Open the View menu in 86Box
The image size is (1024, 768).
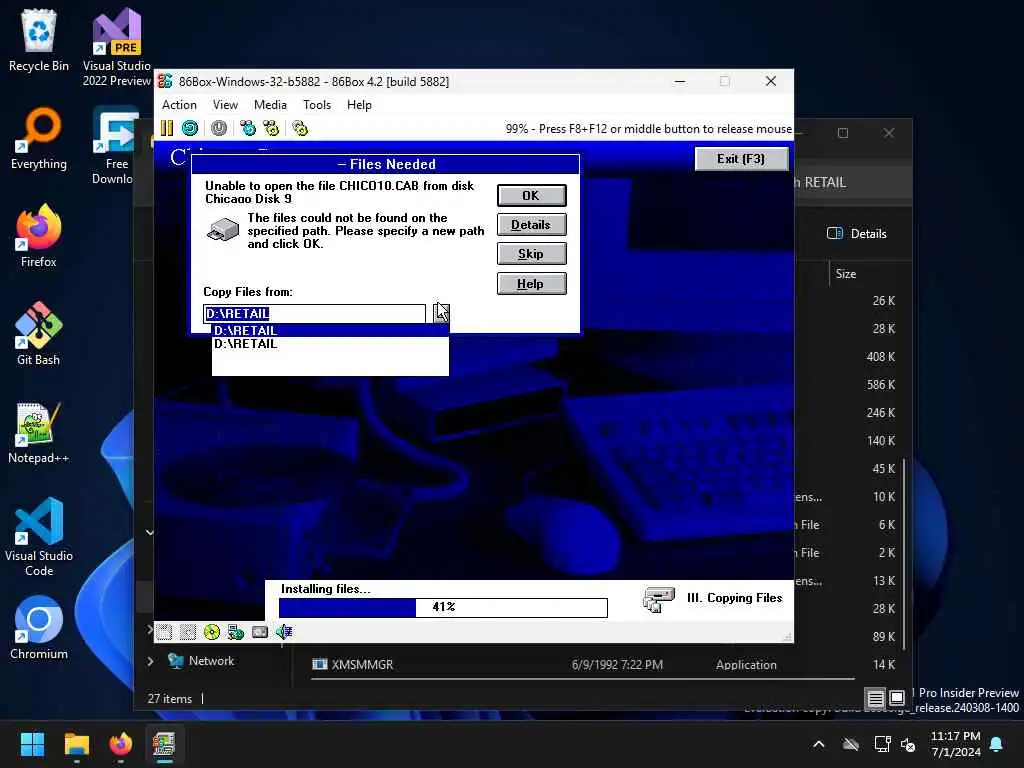click(225, 104)
